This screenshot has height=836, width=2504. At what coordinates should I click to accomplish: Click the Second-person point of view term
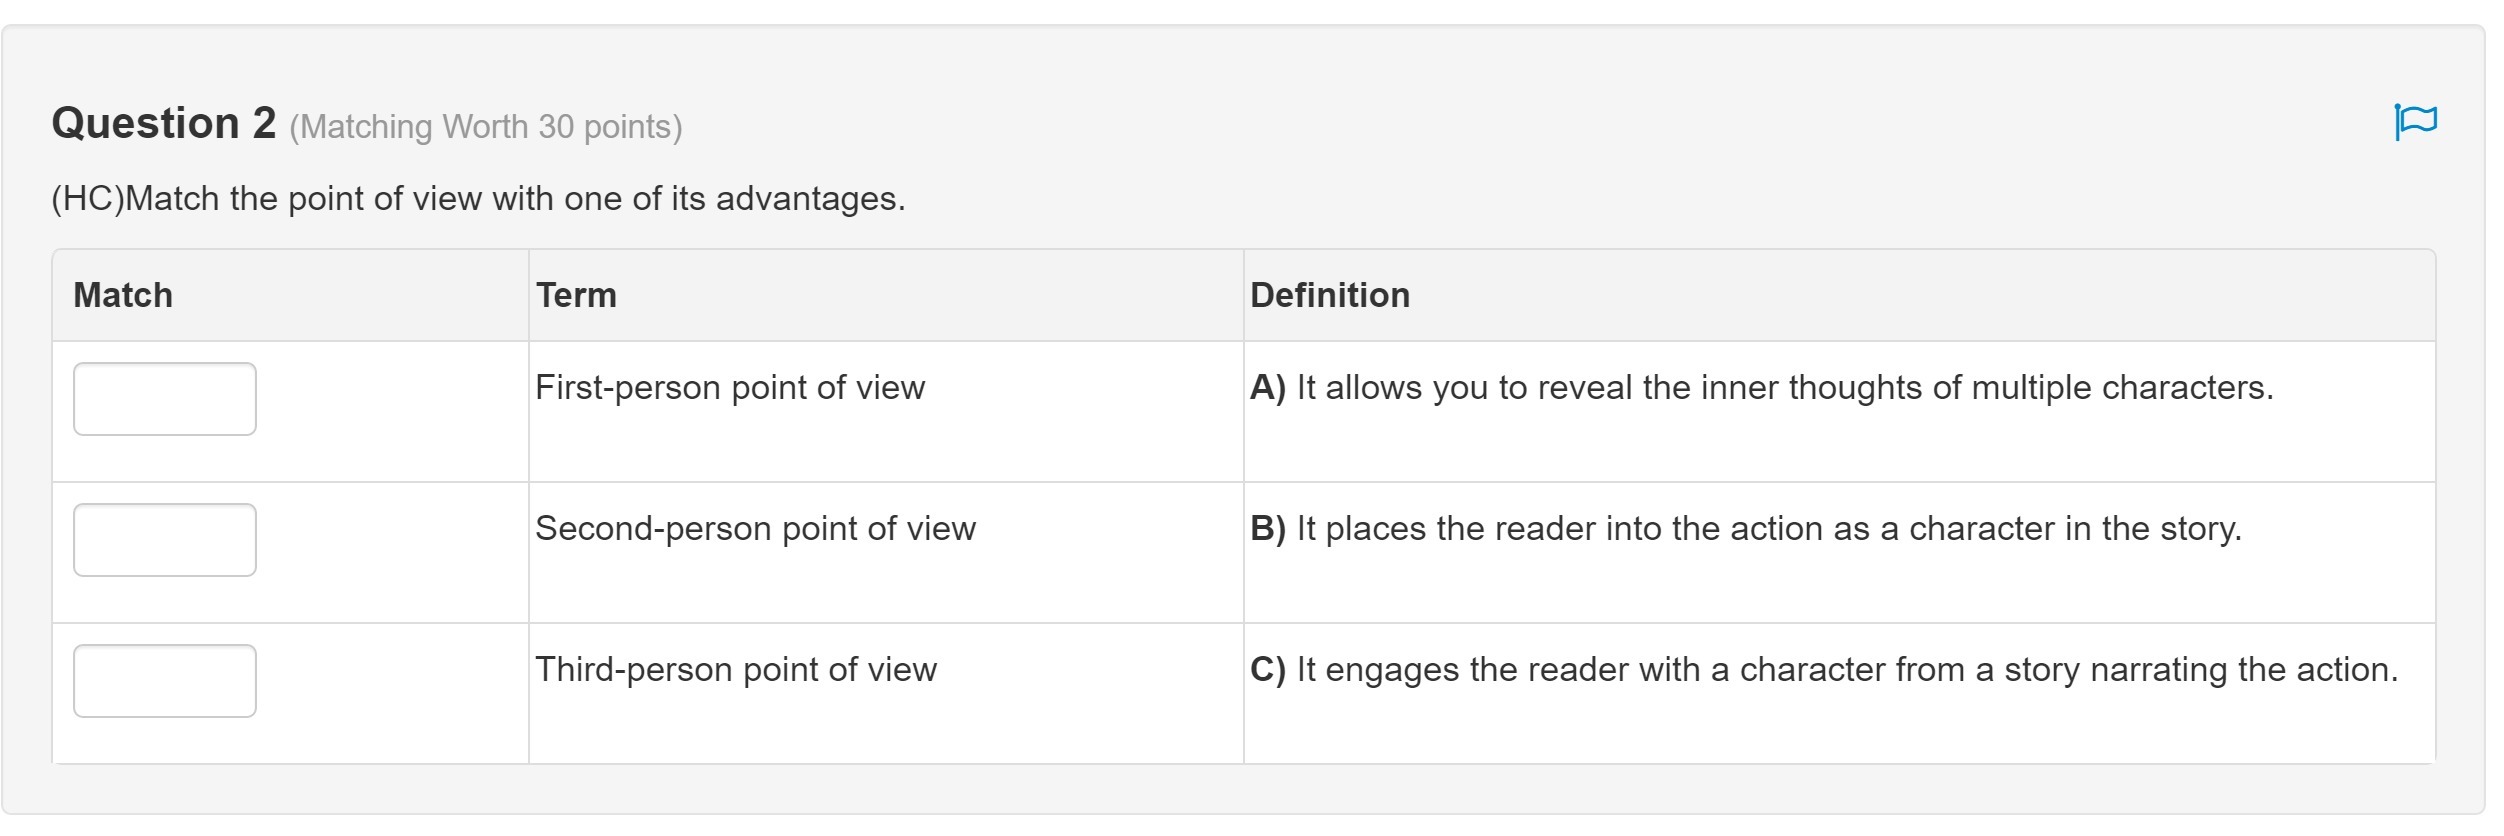(755, 528)
